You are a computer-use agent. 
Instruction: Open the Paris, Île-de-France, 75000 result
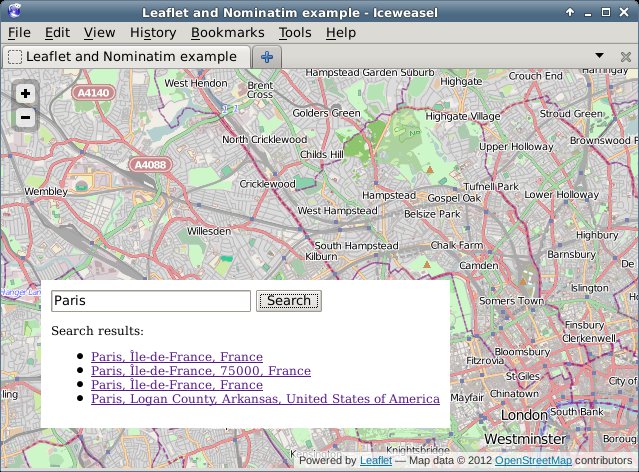point(200,370)
